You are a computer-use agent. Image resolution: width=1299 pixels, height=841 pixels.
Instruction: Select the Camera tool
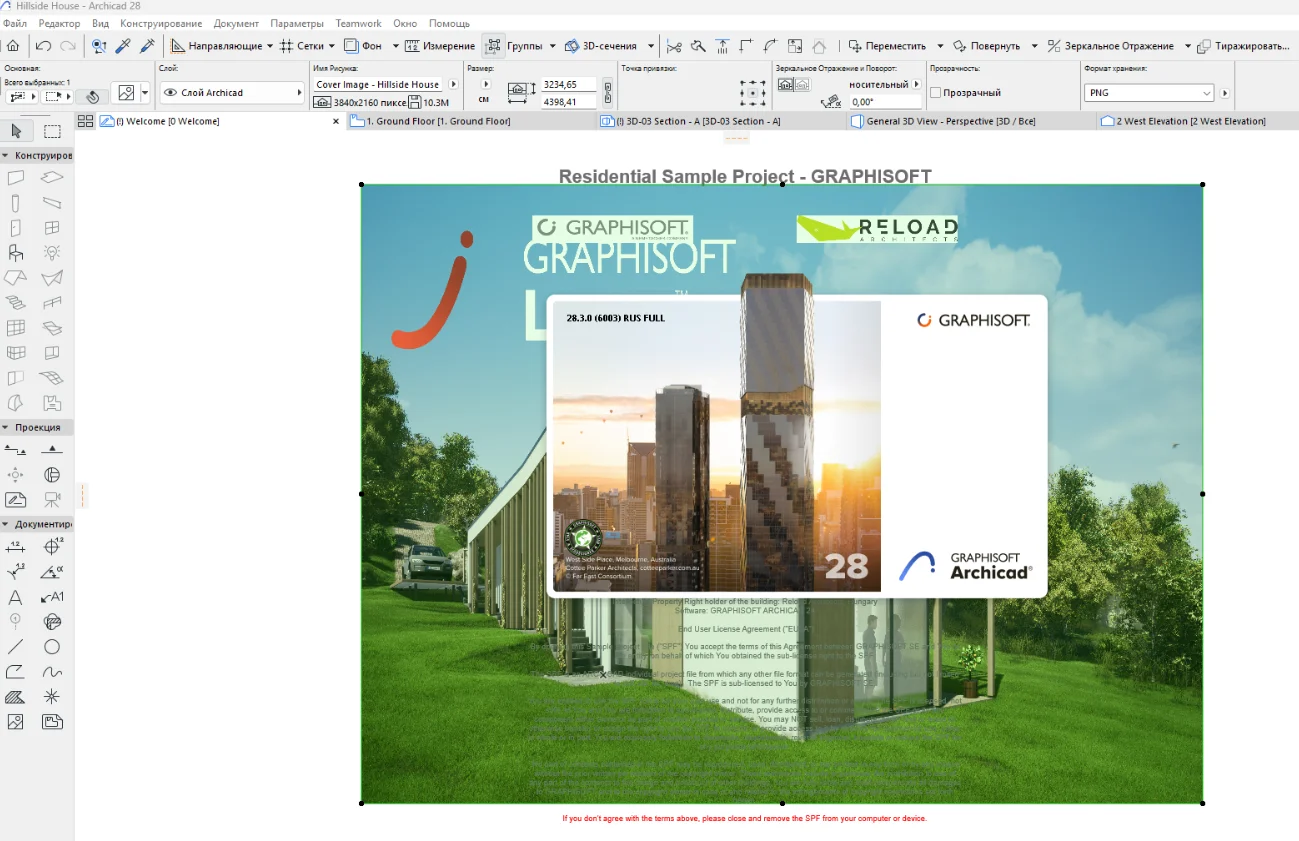click(x=52, y=500)
